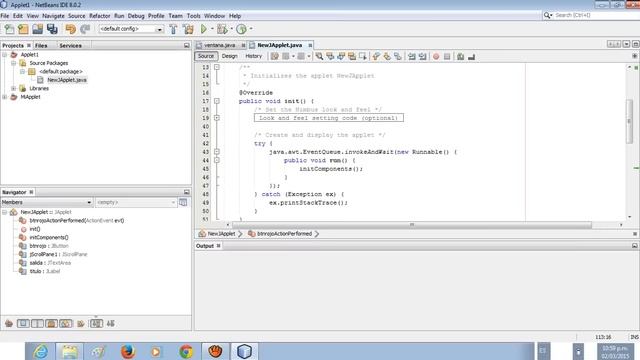Toggle Show Inherited Members navigator filter
640x360 pixels.
tap(9, 324)
